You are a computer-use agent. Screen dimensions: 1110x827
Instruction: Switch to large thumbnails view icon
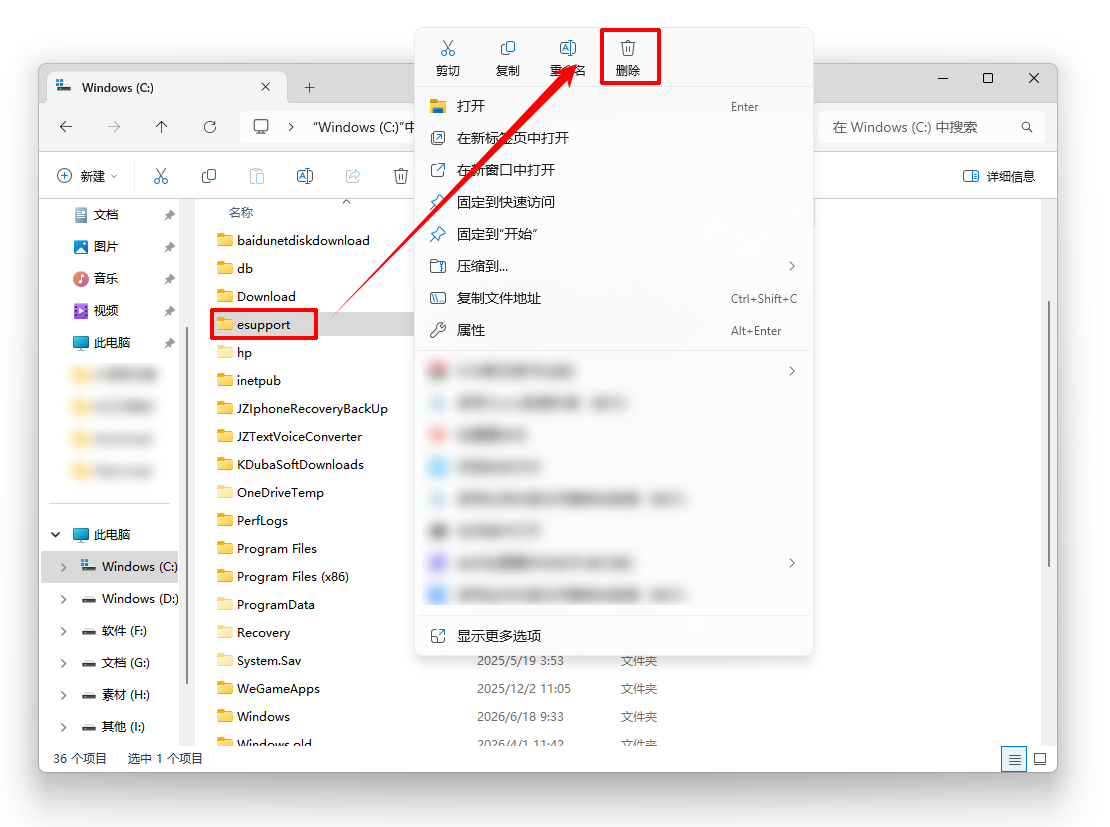pyautogui.click(x=1040, y=759)
